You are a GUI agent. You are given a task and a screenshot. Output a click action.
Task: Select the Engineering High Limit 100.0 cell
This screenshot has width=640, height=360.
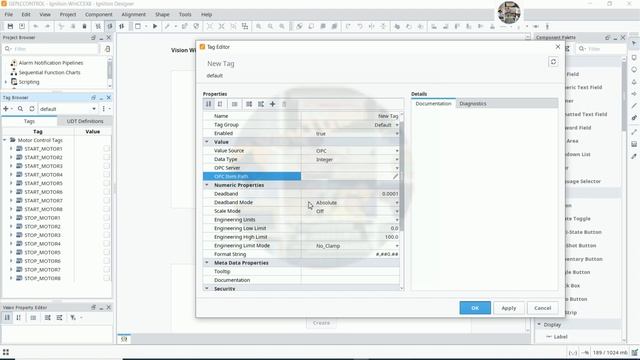[x=350, y=237]
